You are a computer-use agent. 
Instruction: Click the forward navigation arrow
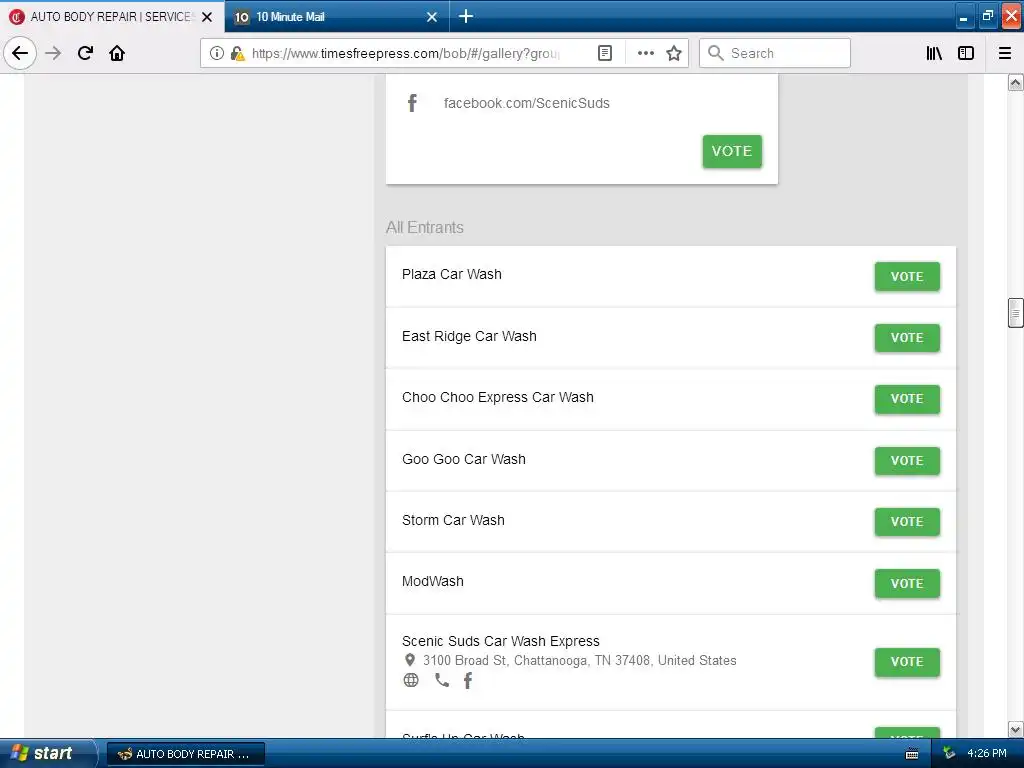[53, 53]
